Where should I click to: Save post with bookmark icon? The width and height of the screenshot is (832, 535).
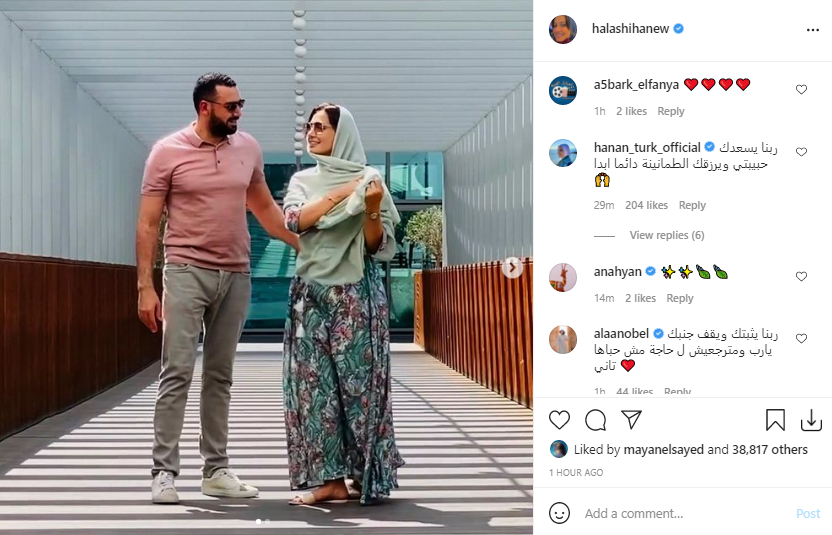click(x=775, y=420)
